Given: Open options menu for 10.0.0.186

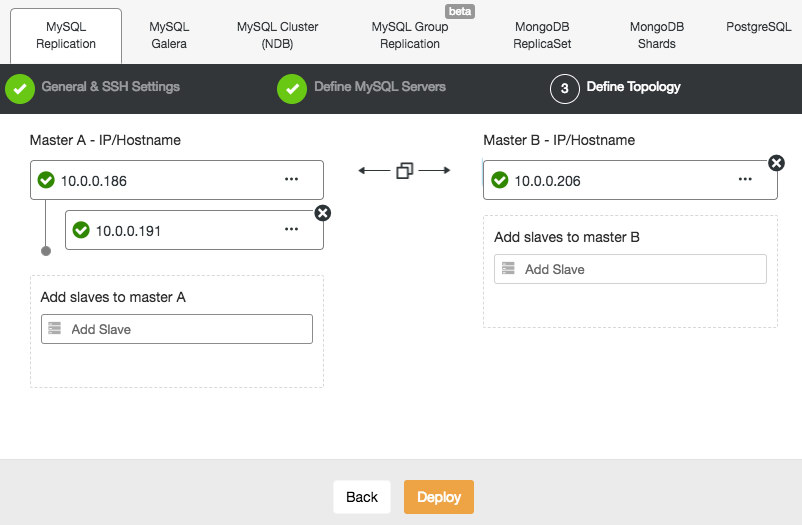Looking at the screenshot, I should 292,179.
